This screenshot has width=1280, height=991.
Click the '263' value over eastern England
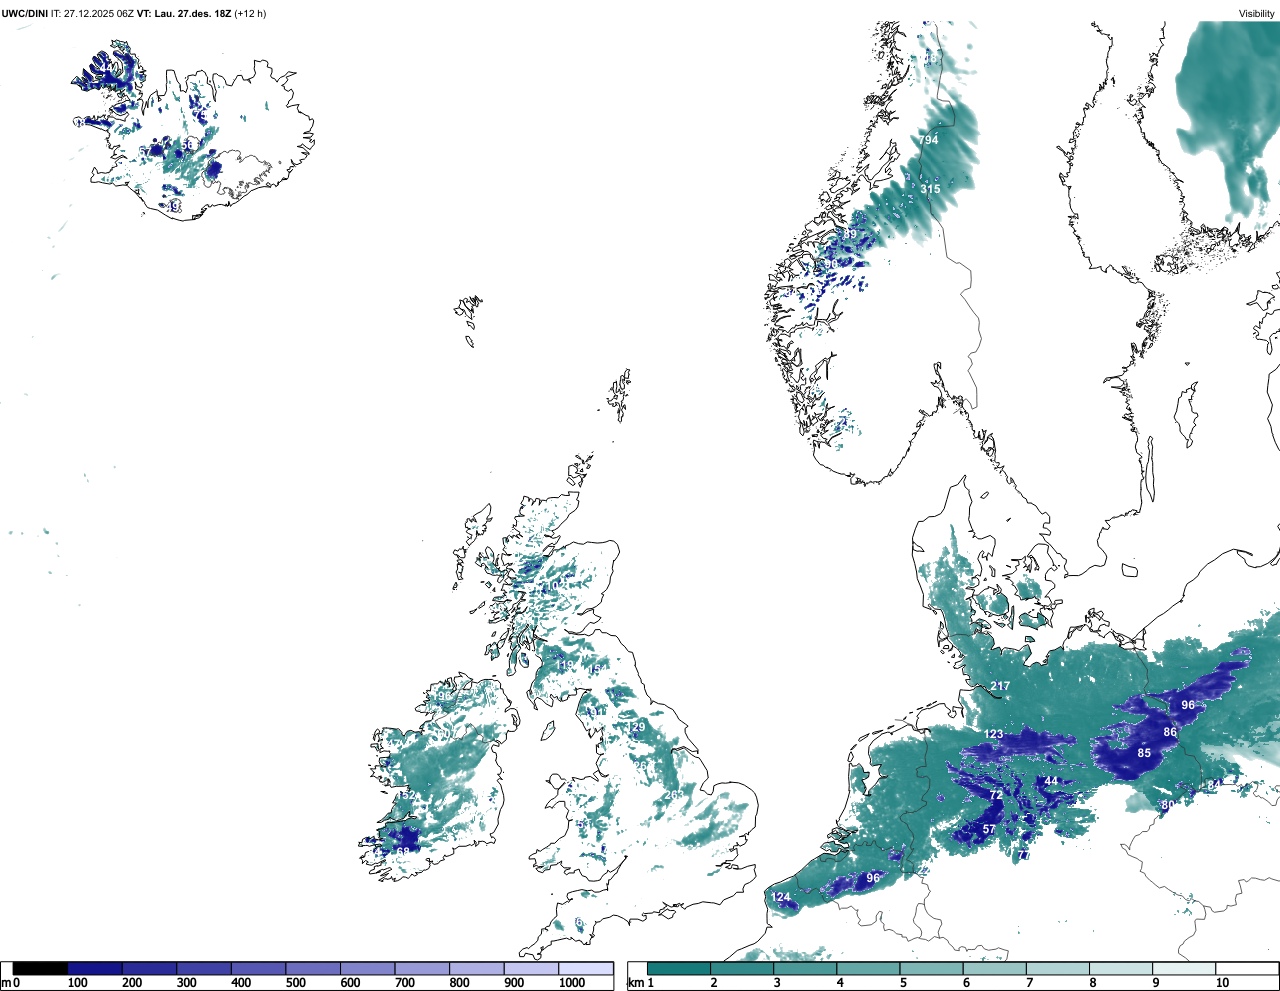[674, 796]
